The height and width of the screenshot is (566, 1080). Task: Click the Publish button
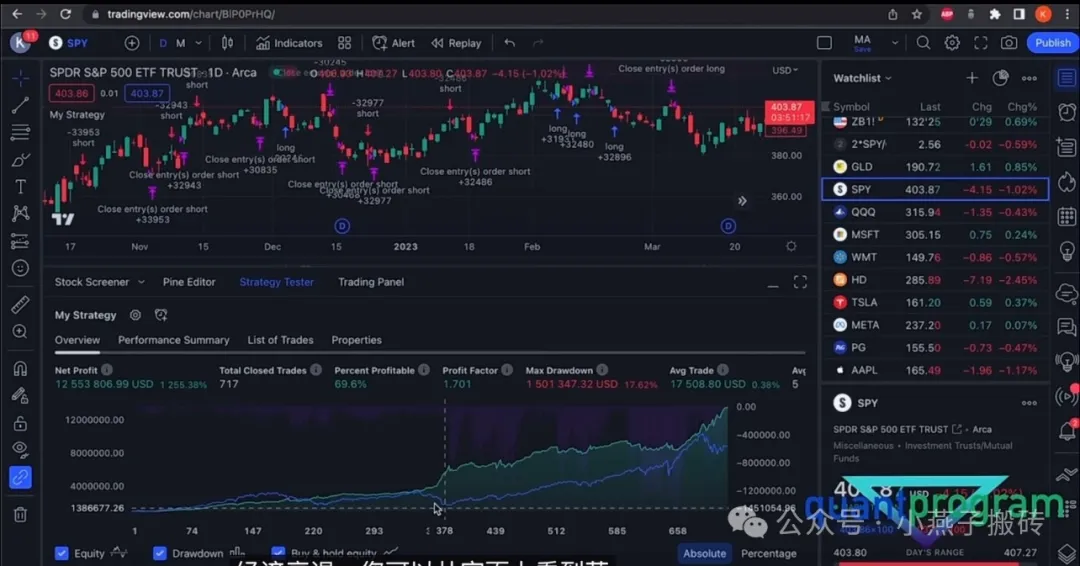tap(1052, 43)
